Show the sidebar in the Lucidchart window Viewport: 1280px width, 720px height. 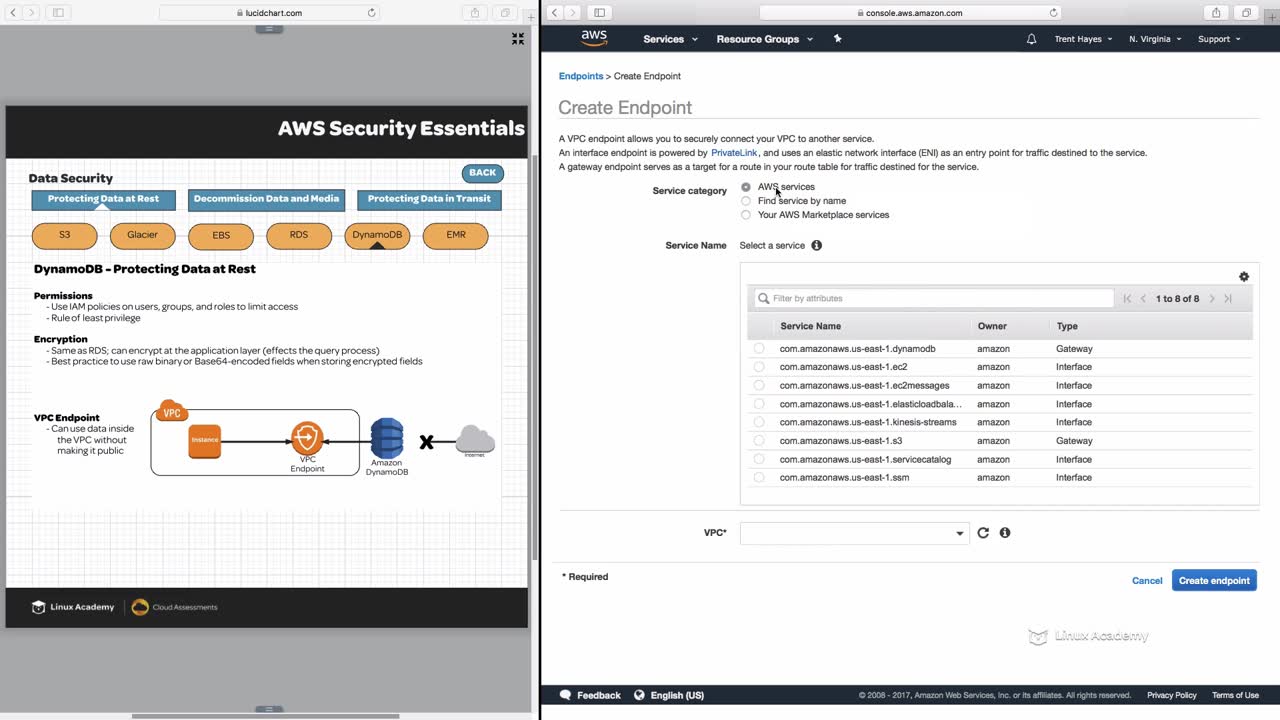58,13
